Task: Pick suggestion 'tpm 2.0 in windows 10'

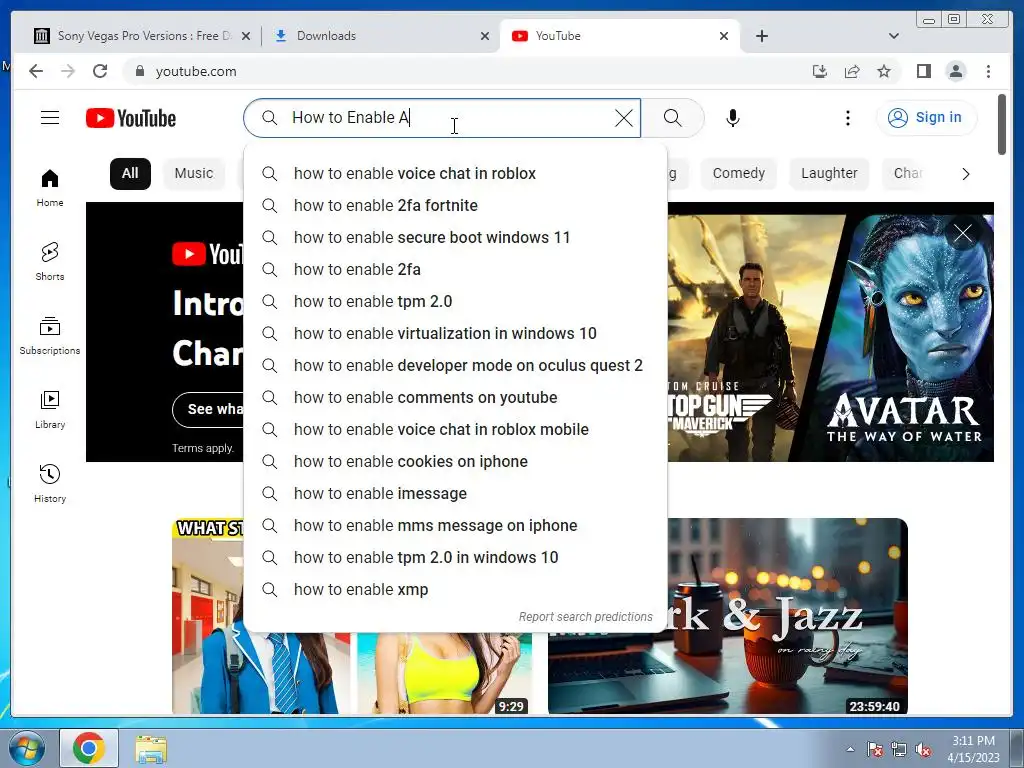Action: [x=455, y=558]
